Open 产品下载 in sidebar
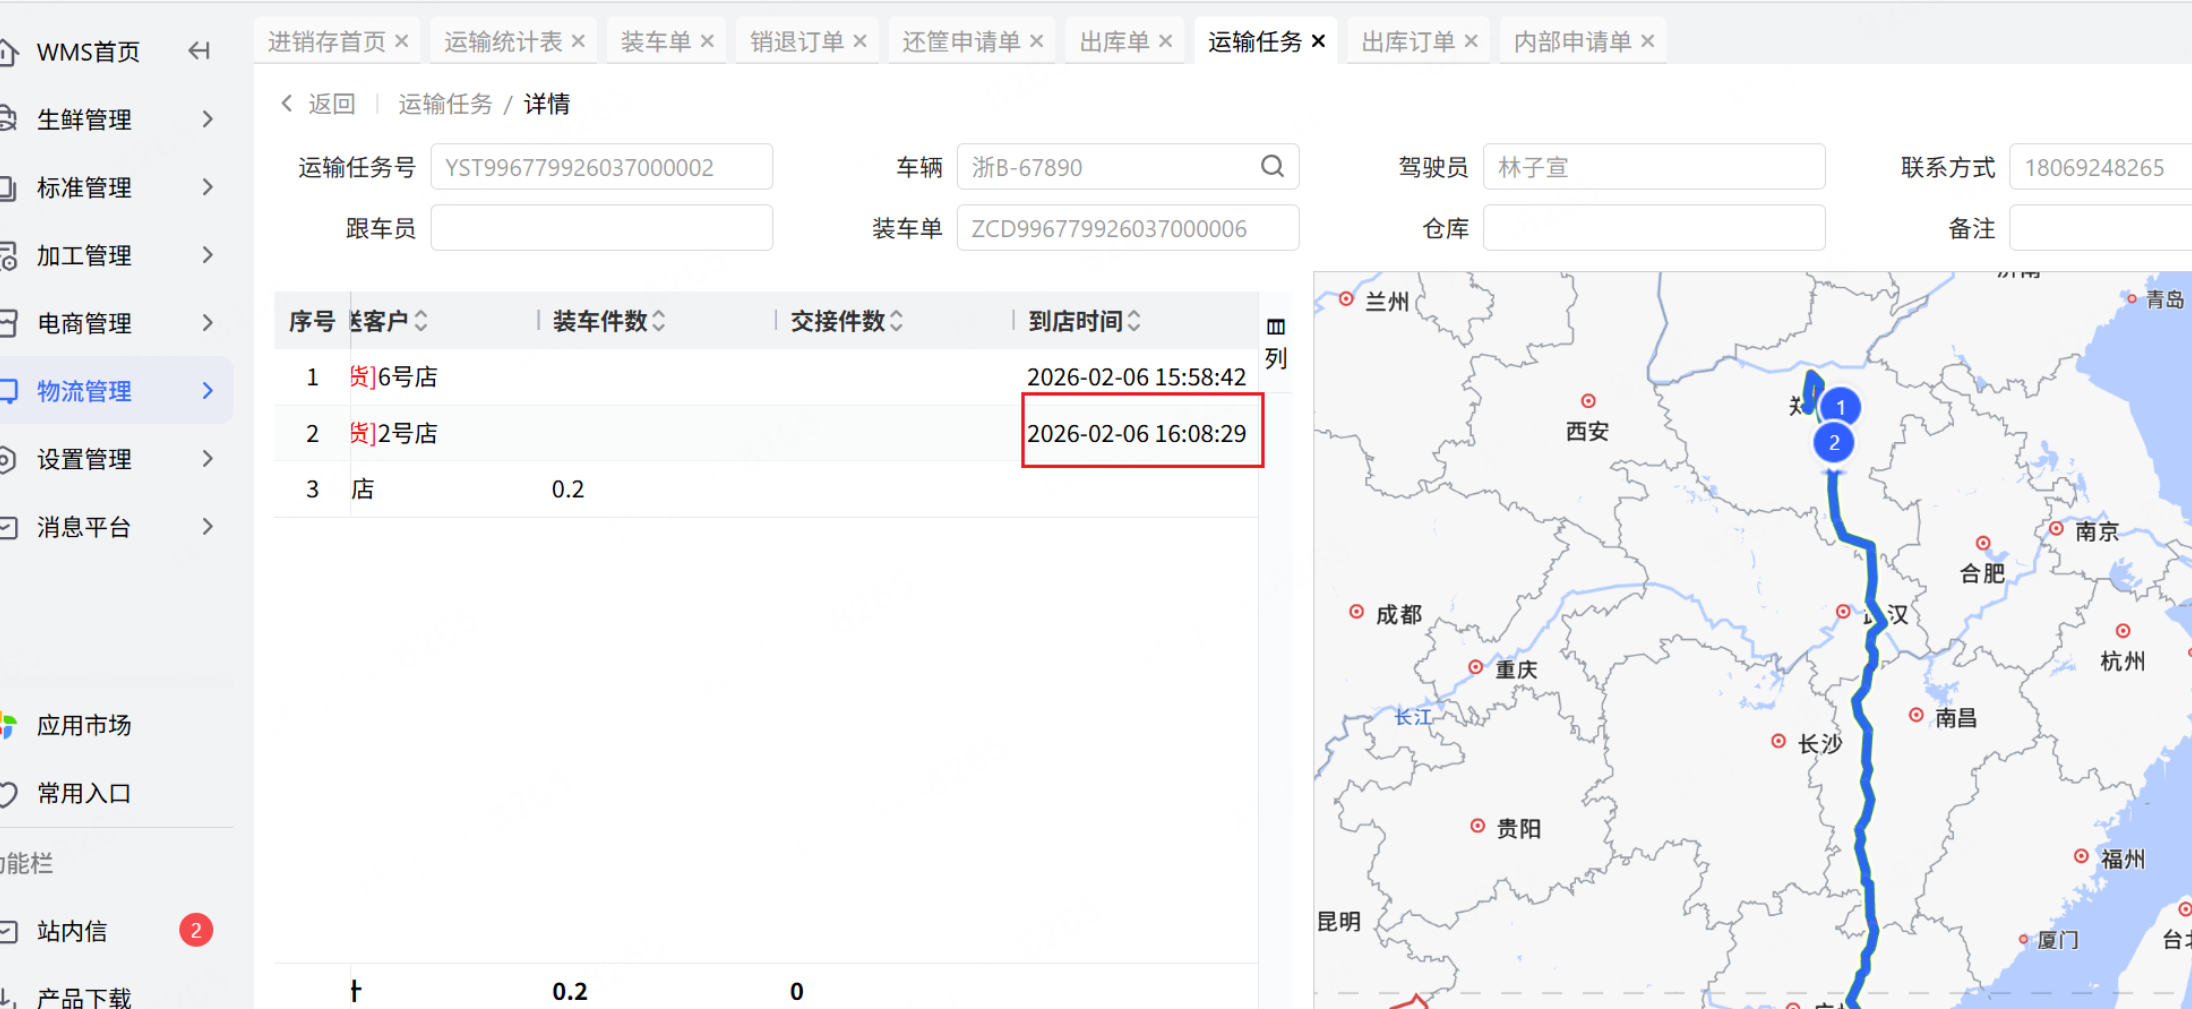The width and height of the screenshot is (2192, 1009). [x=84, y=997]
